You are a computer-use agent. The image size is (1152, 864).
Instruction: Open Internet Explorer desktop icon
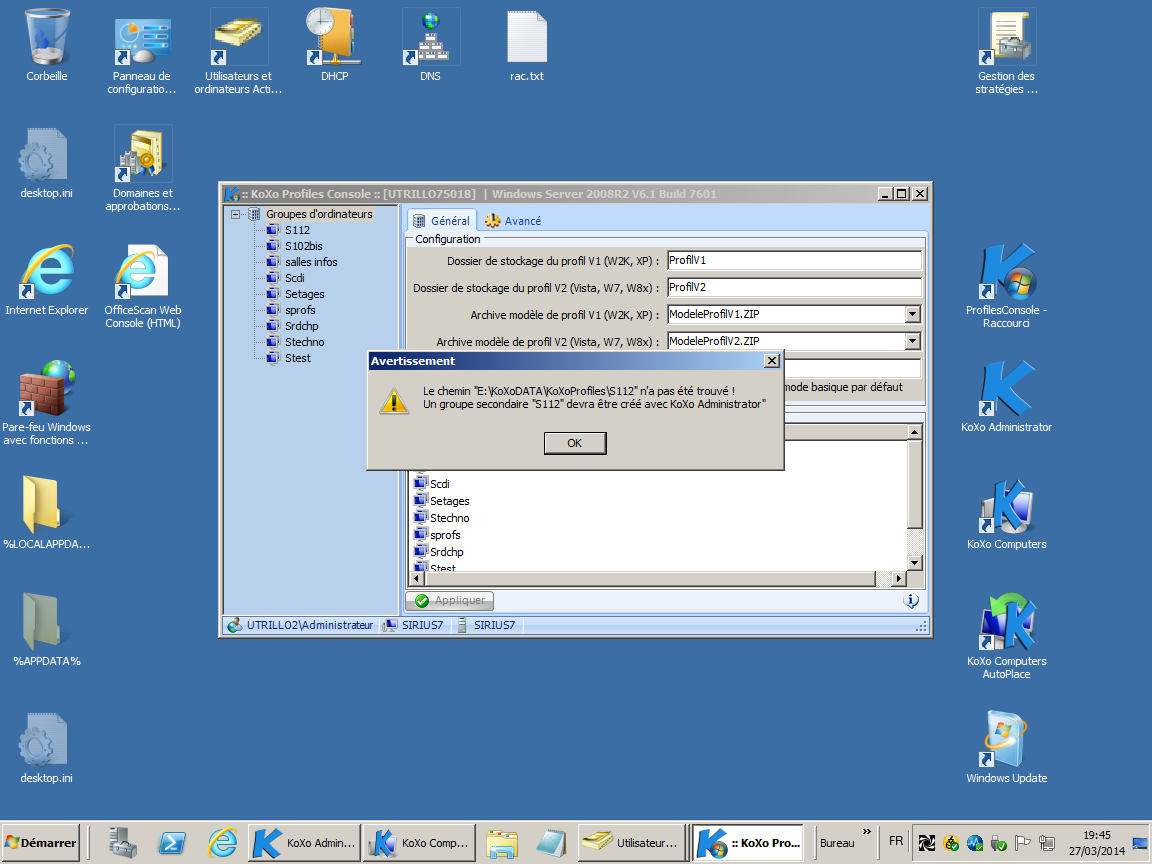pyautogui.click(x=47, y=279)
